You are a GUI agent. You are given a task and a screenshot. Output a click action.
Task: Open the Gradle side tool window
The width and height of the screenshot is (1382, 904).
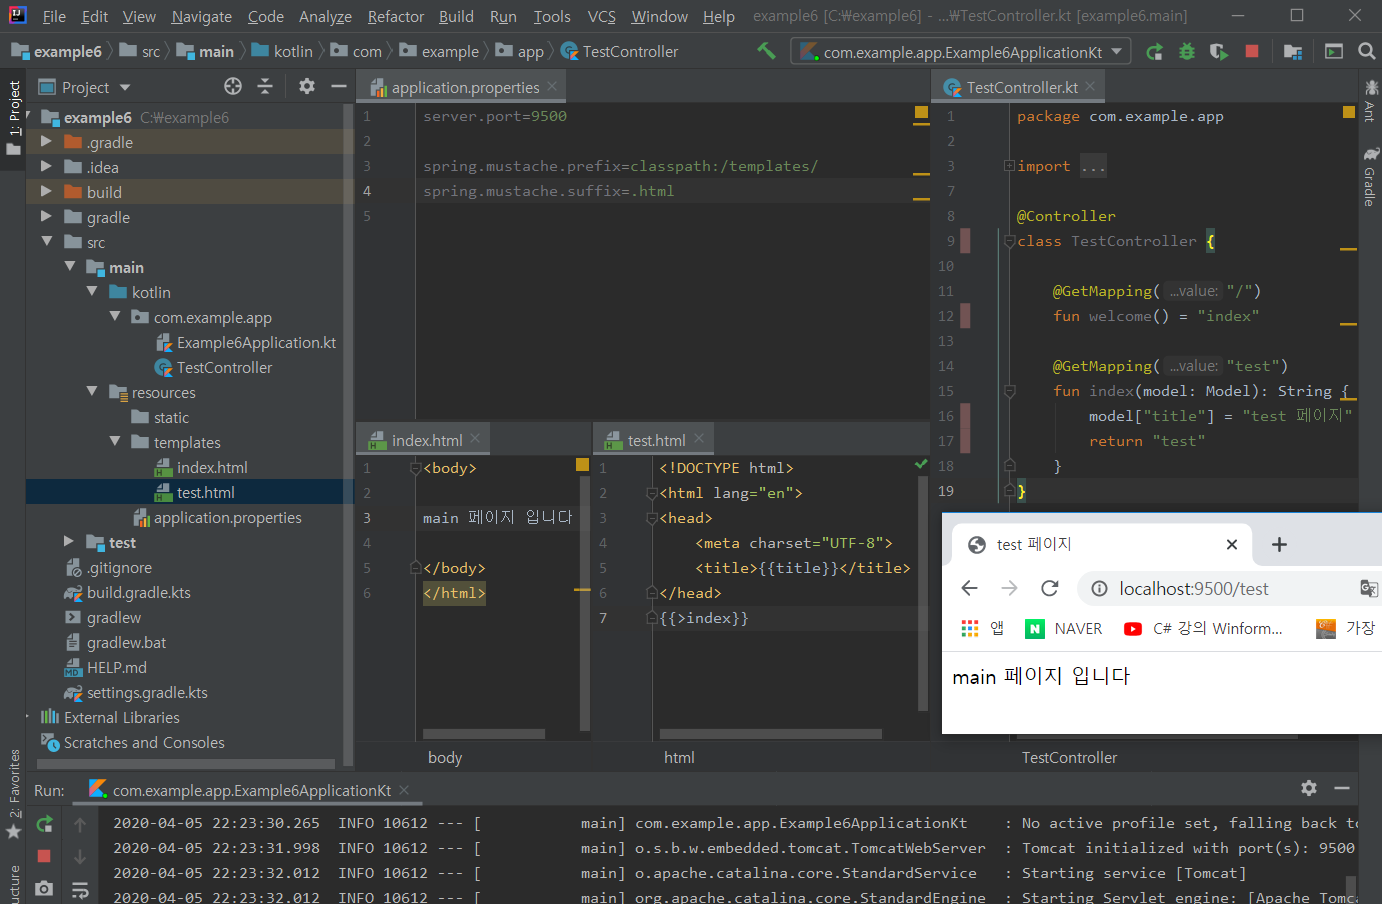[x=1369, y=178]
